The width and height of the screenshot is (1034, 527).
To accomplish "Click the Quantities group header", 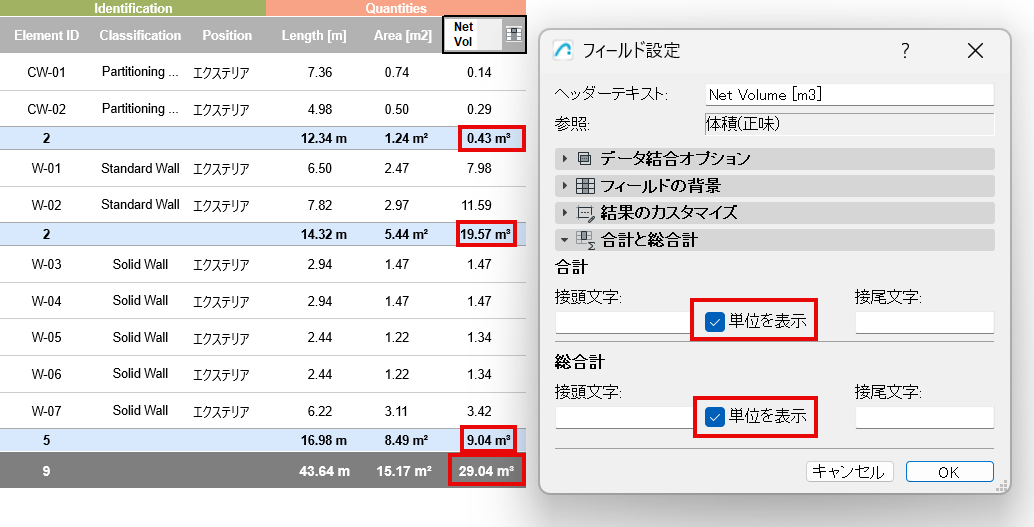I will coord(396,8).
